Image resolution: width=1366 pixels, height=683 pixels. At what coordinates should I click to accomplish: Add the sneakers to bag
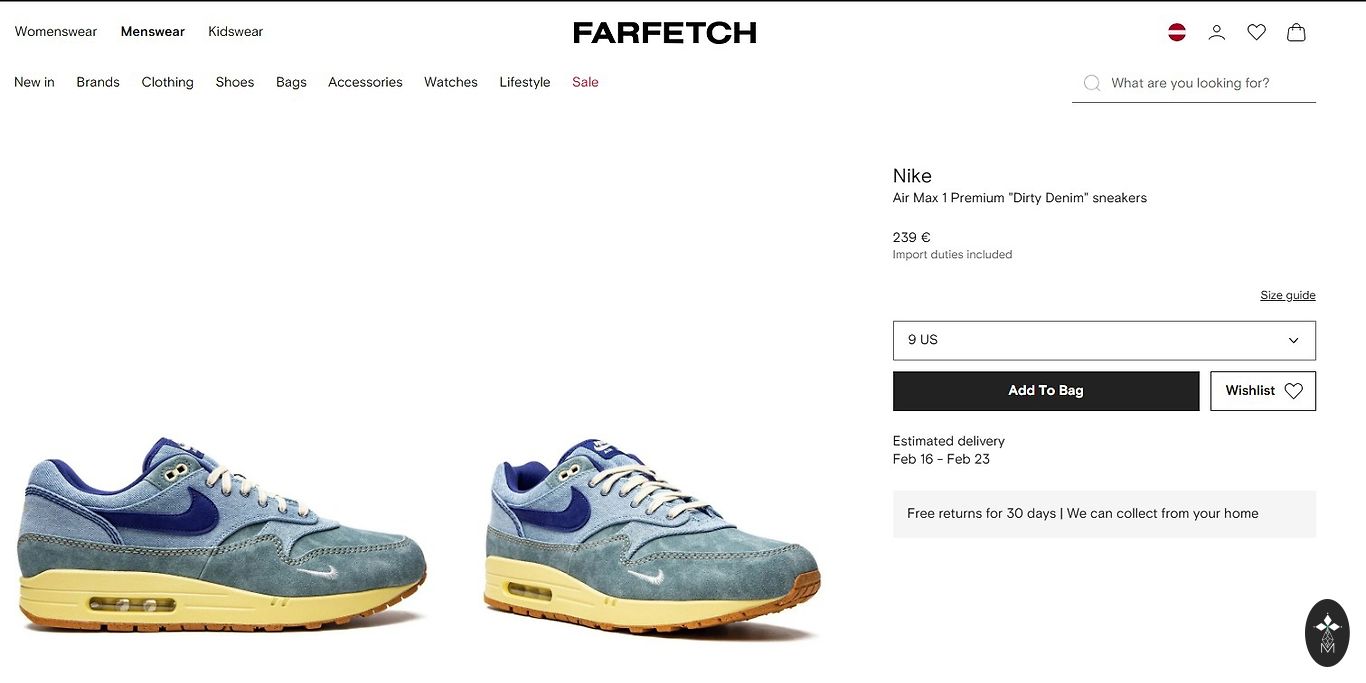coord(1046,391)
